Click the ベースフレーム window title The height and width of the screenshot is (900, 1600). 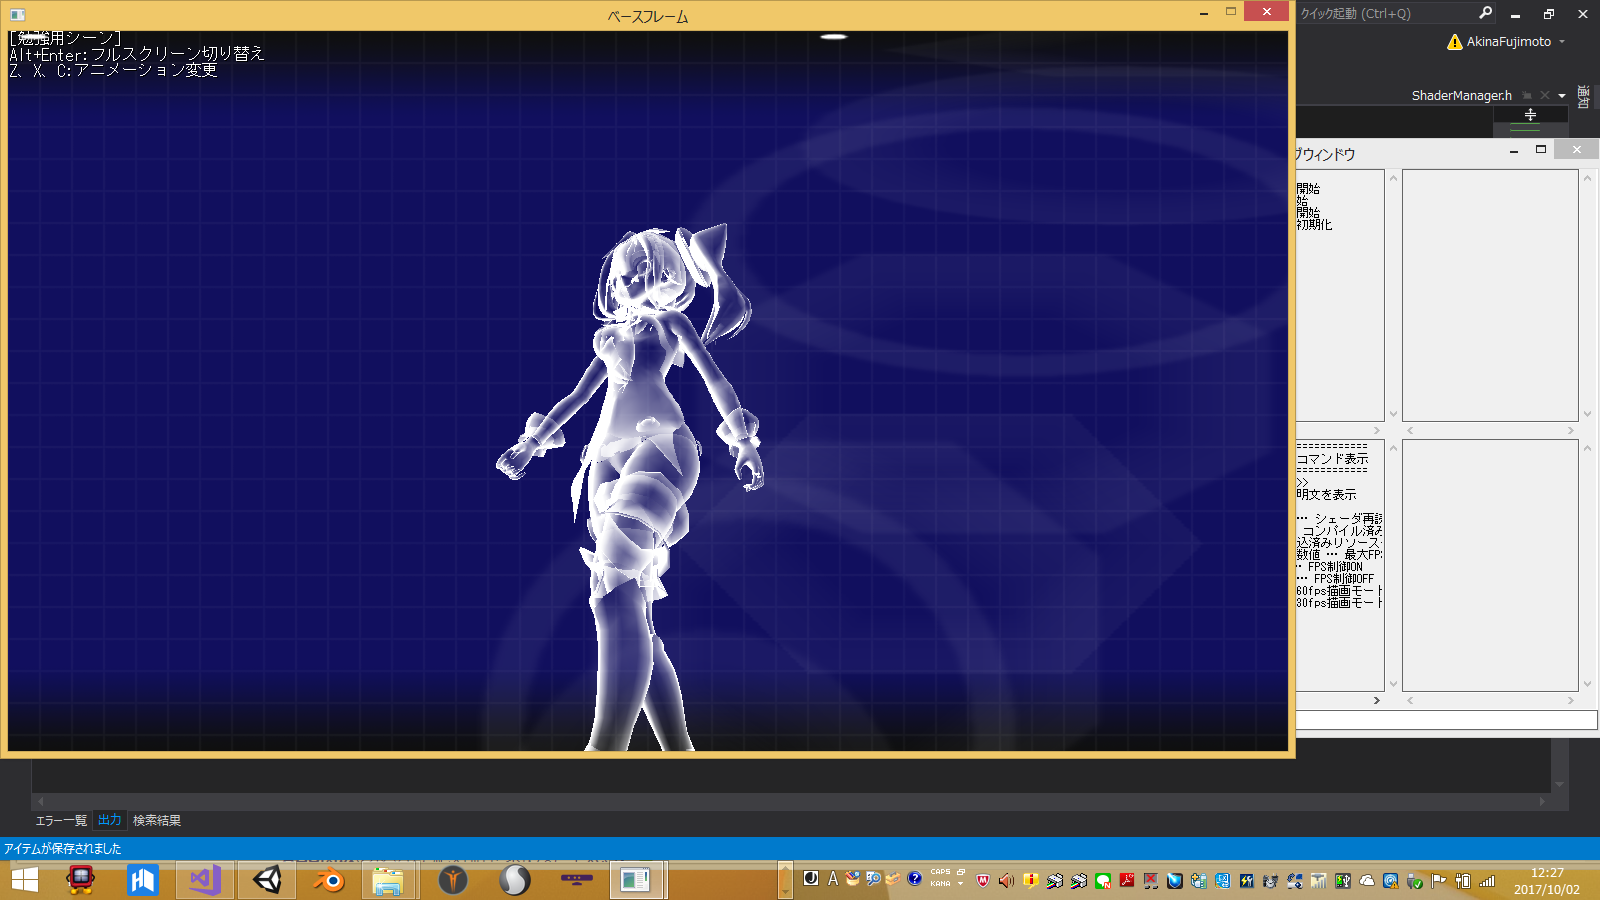(648, 17)
